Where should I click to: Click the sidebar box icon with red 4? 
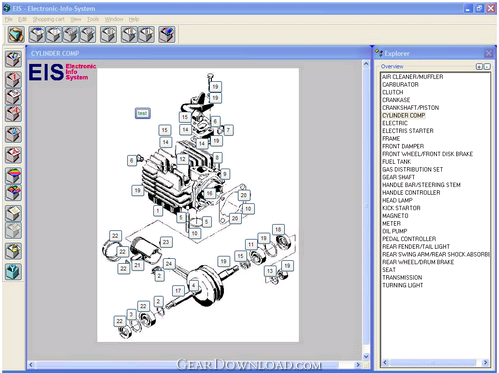(x=14, y=114)
